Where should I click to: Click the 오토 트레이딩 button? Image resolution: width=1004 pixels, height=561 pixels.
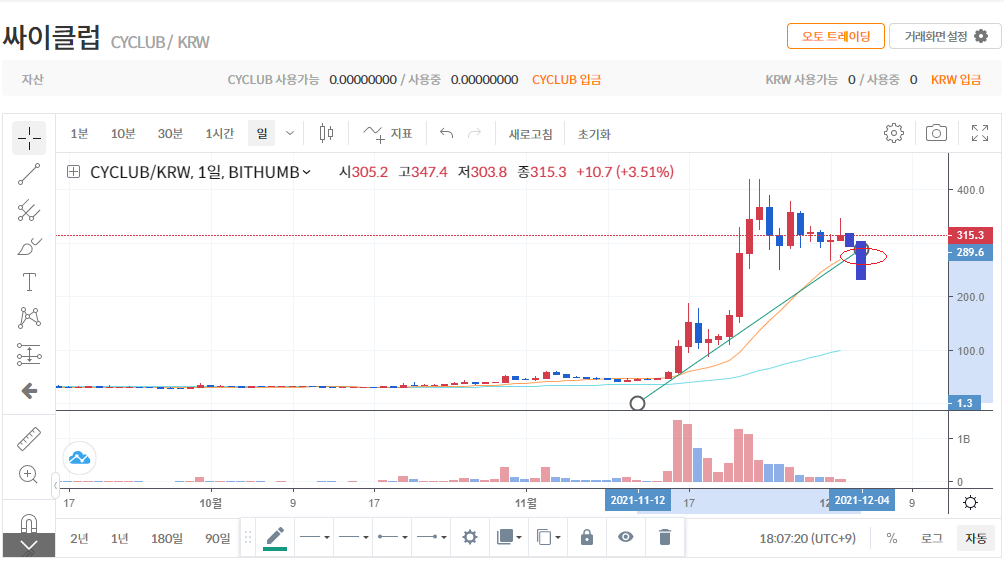tap(836, 36)
